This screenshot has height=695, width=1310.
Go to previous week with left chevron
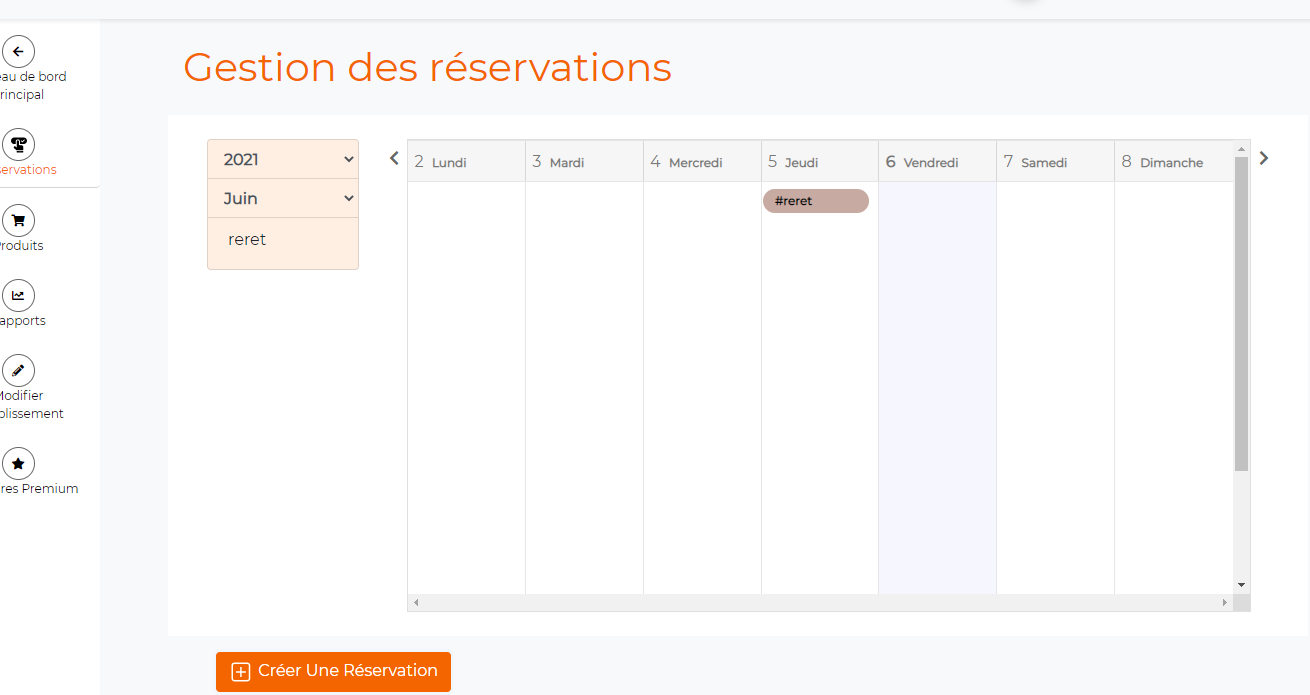tap(394, 158)
